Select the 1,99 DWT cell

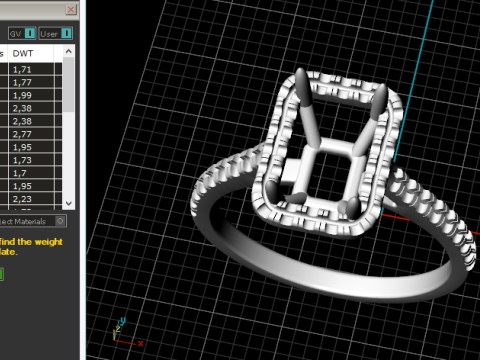[x=31, y=95]
